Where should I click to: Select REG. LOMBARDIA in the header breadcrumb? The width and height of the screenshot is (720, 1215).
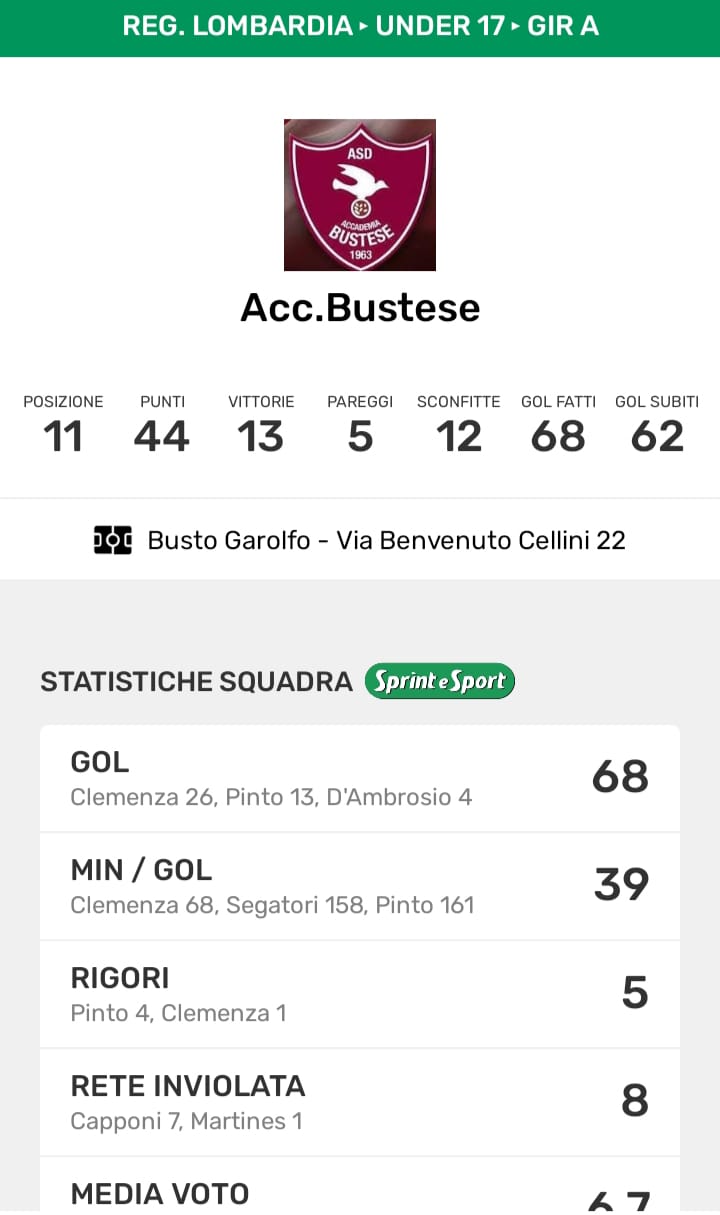coord(237,26)
